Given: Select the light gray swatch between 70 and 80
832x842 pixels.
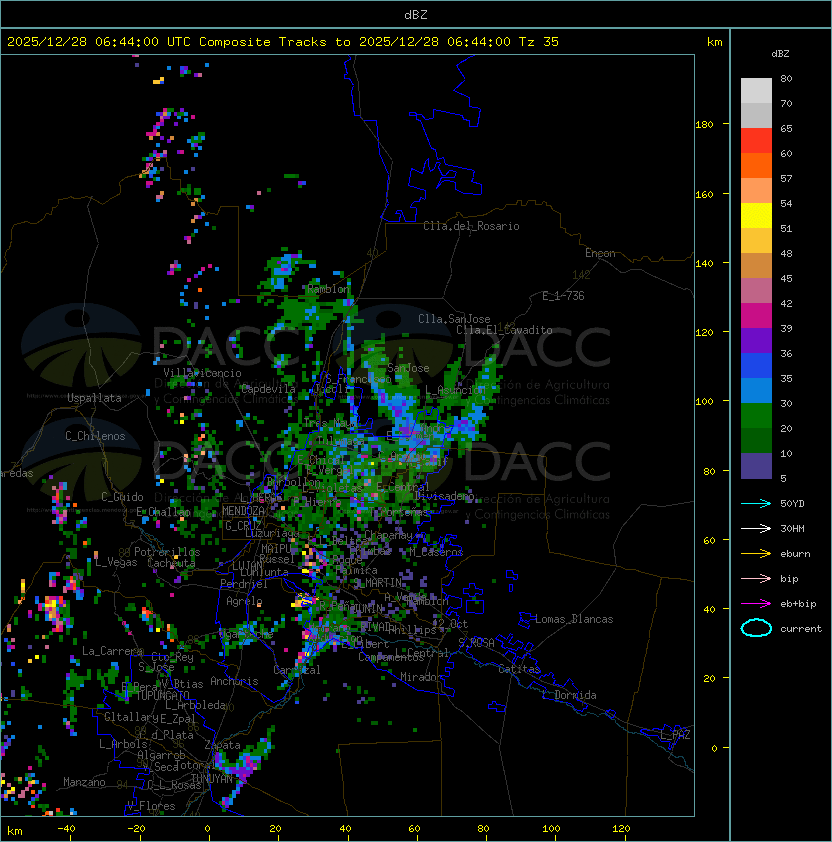Looking at the screenshot, I should [x=756, y=91].
